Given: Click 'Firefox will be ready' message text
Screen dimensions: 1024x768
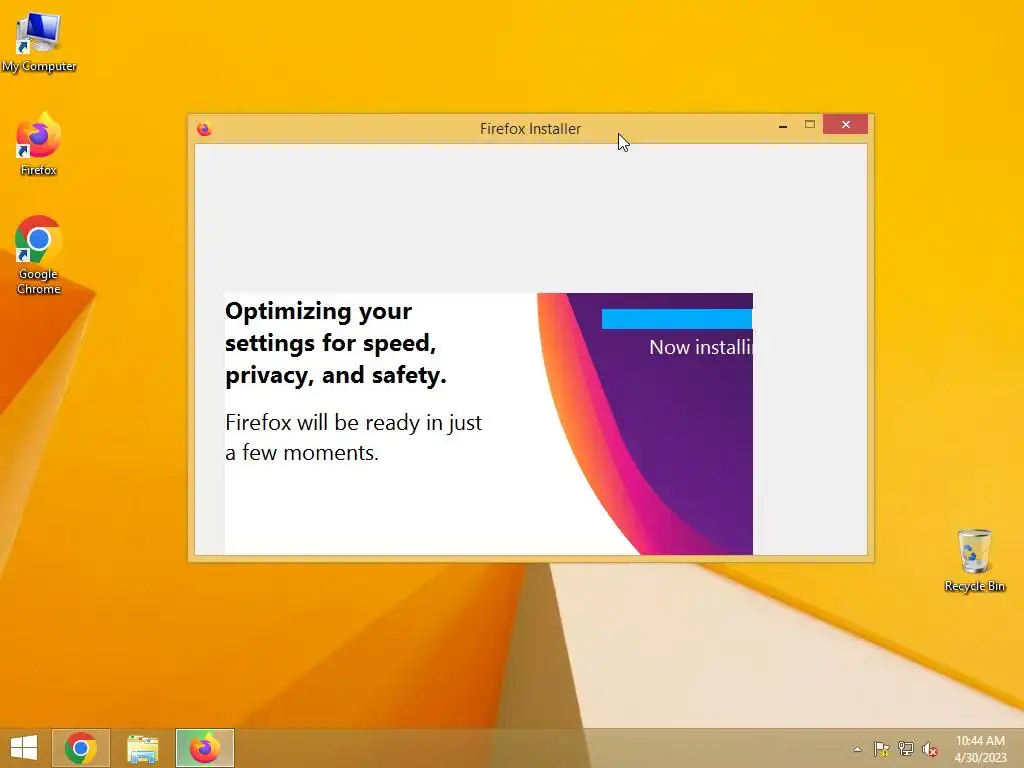Looking at the screenshot, I should (353, 438).
